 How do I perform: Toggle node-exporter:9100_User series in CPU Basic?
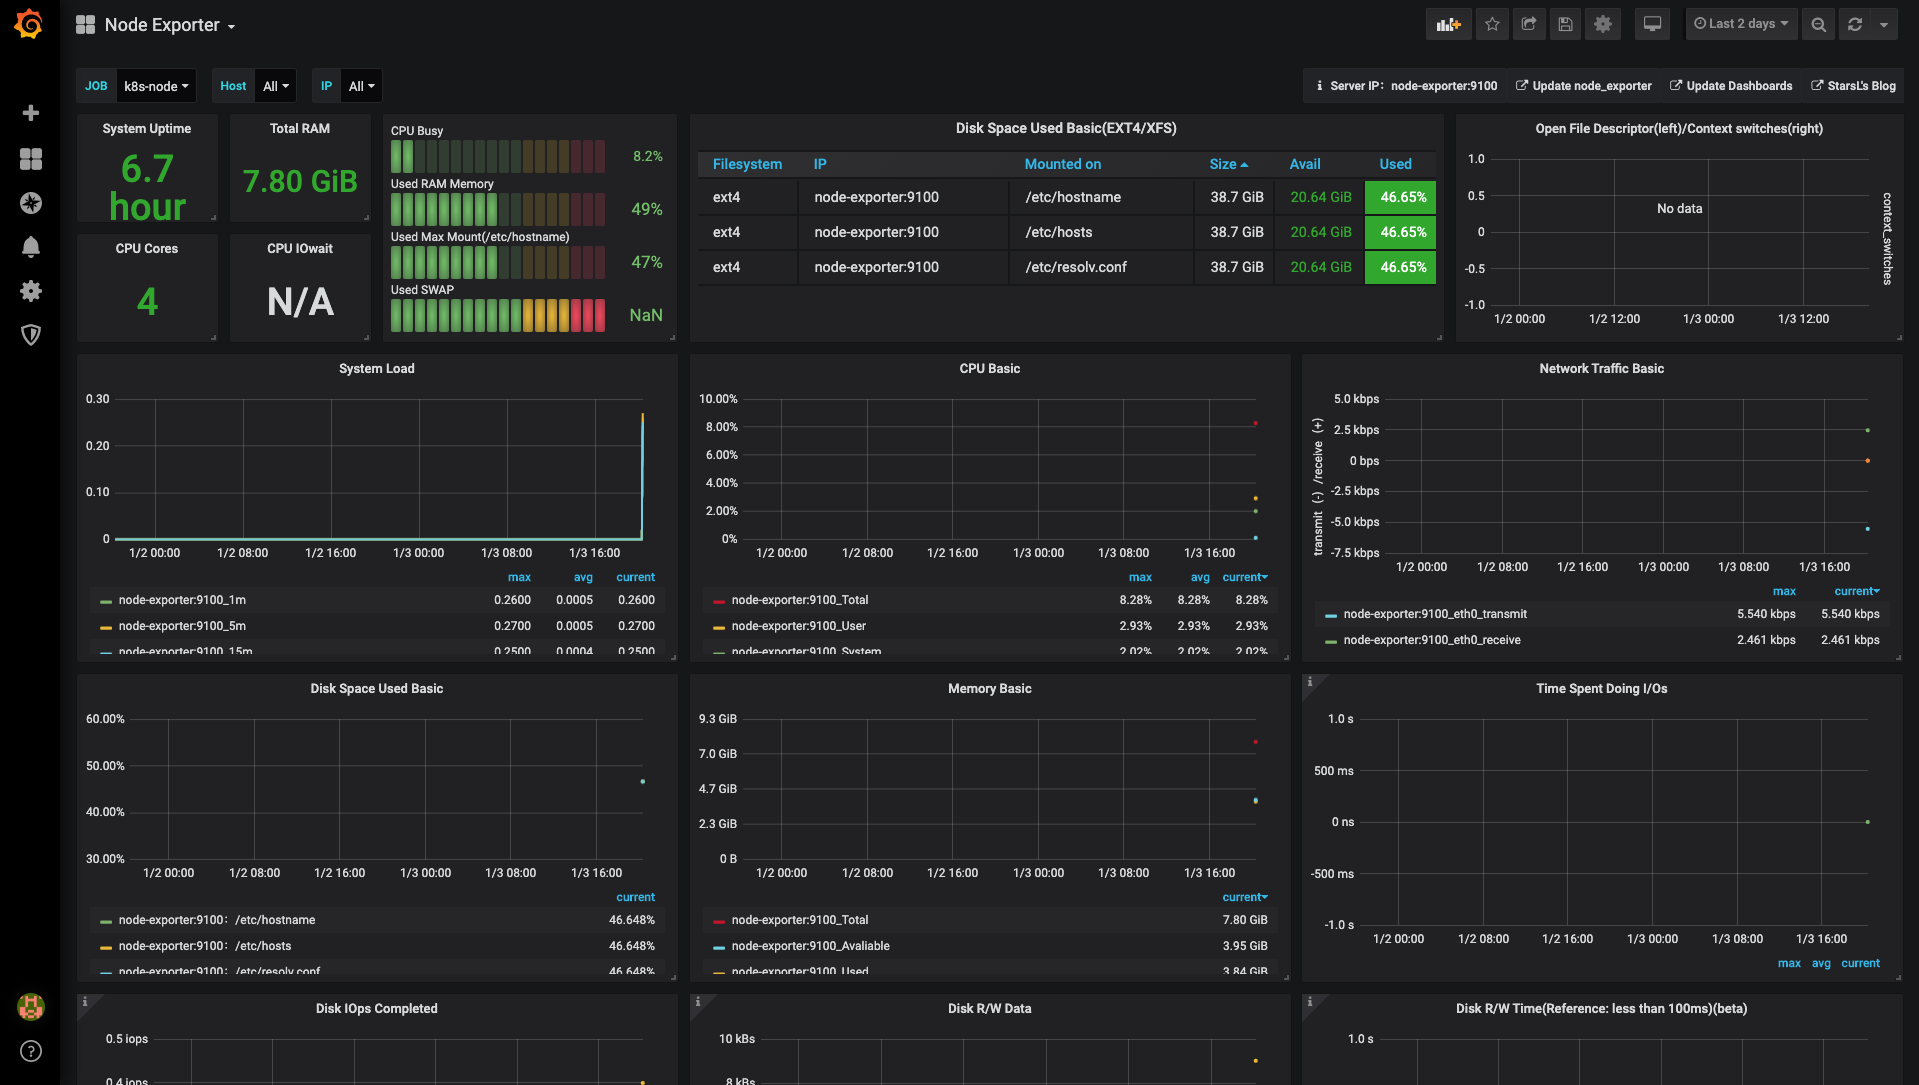798,626
